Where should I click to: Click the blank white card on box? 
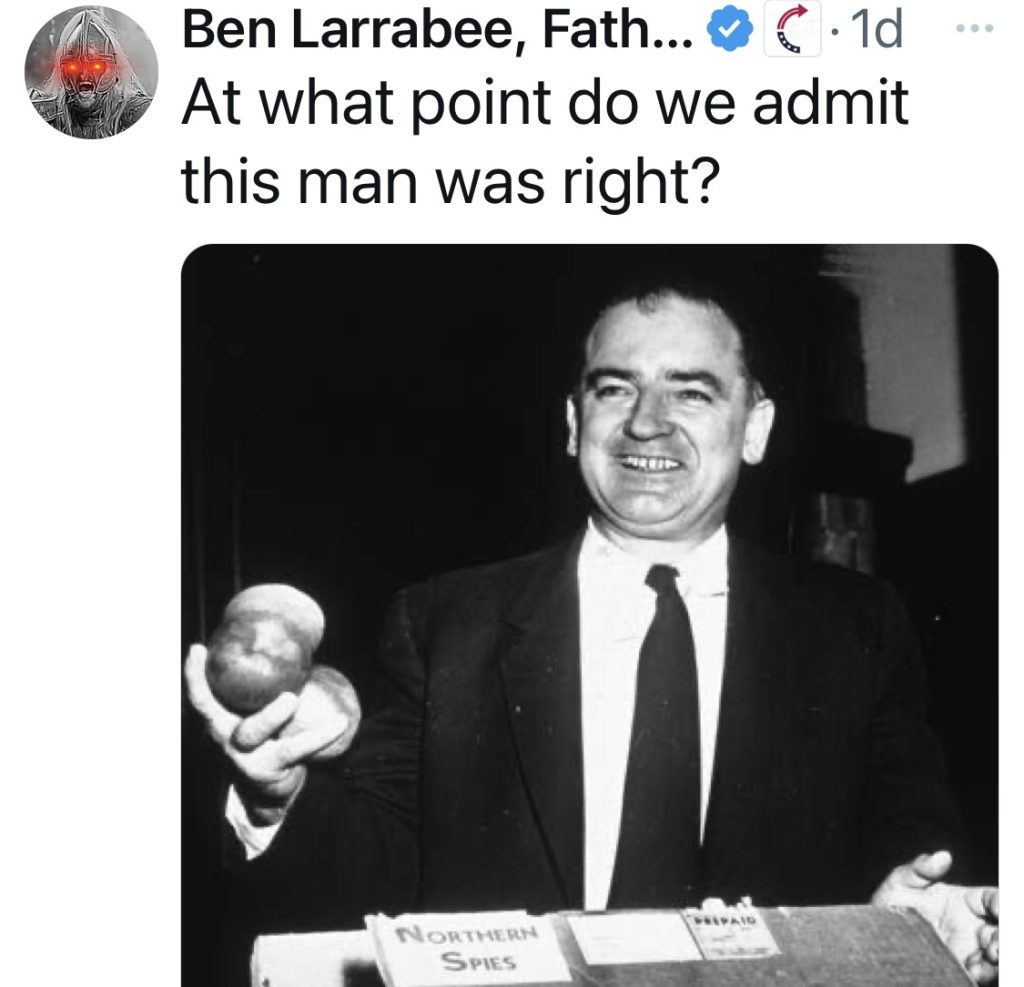pos(628,937)
